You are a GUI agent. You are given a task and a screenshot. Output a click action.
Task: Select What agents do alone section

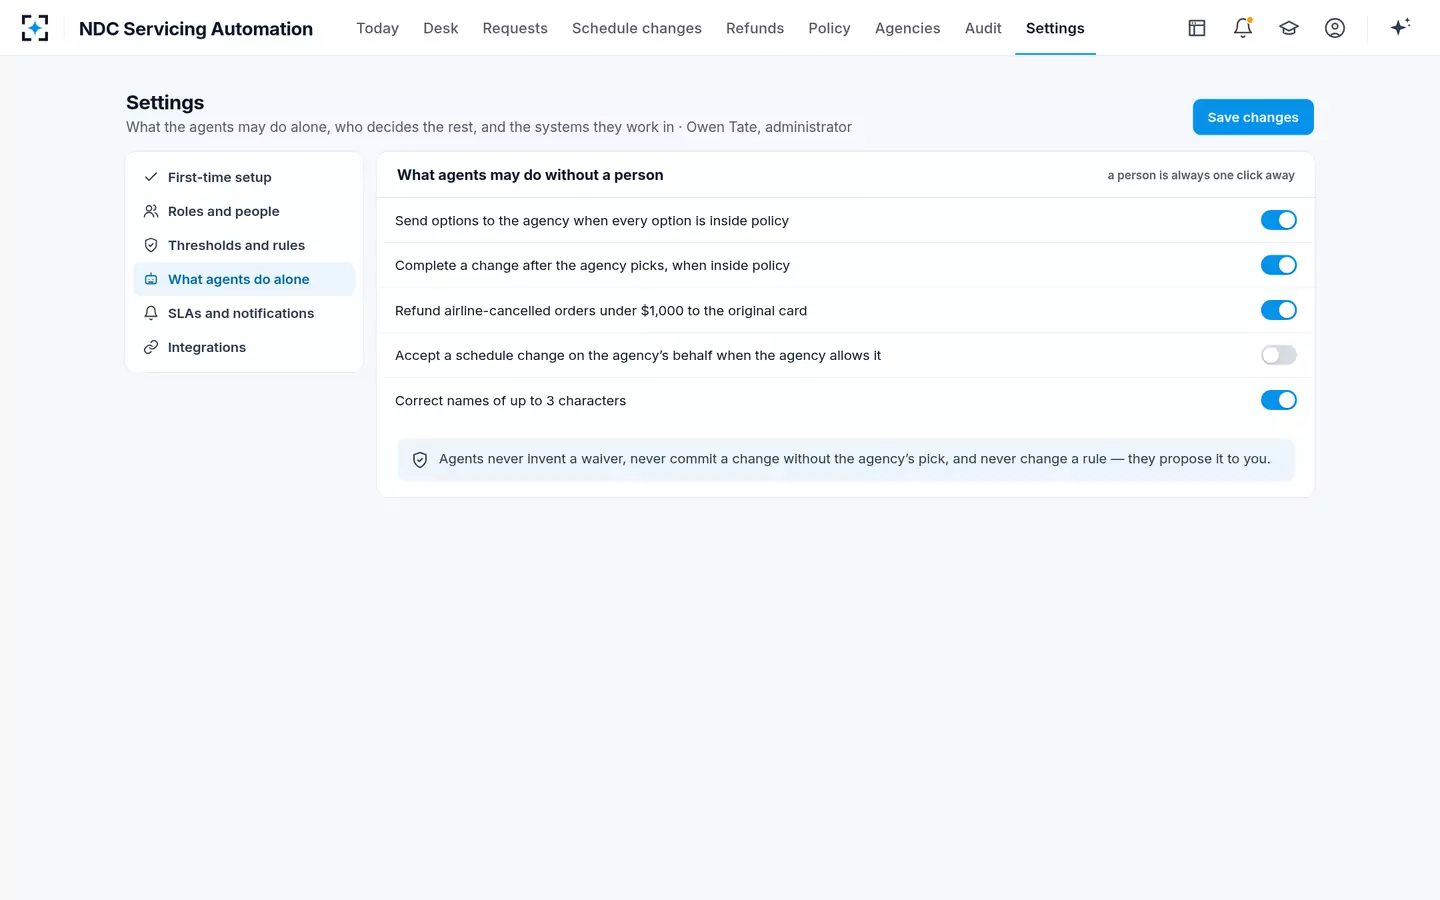point(244,279)
